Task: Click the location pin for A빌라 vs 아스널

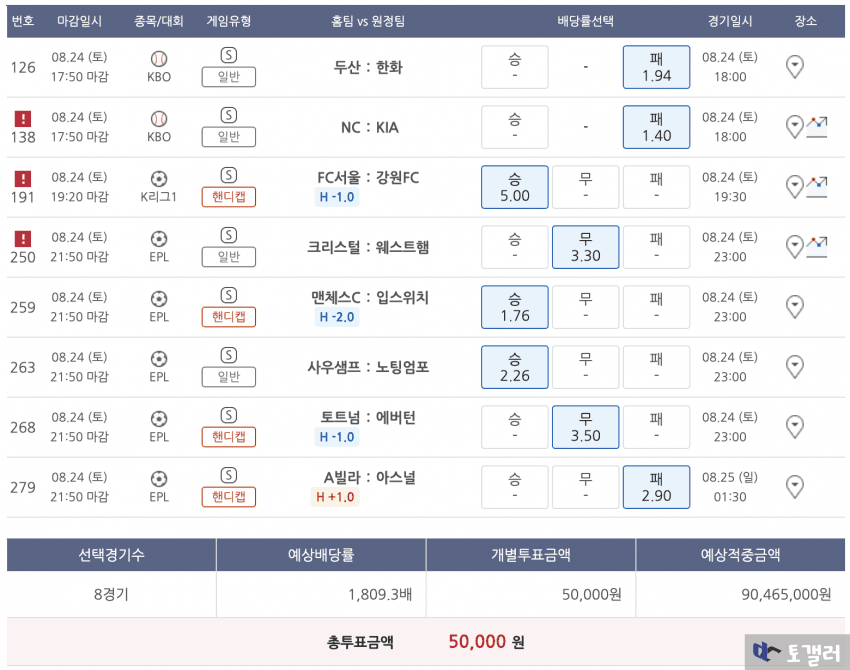Action: [x=795, y=487]
